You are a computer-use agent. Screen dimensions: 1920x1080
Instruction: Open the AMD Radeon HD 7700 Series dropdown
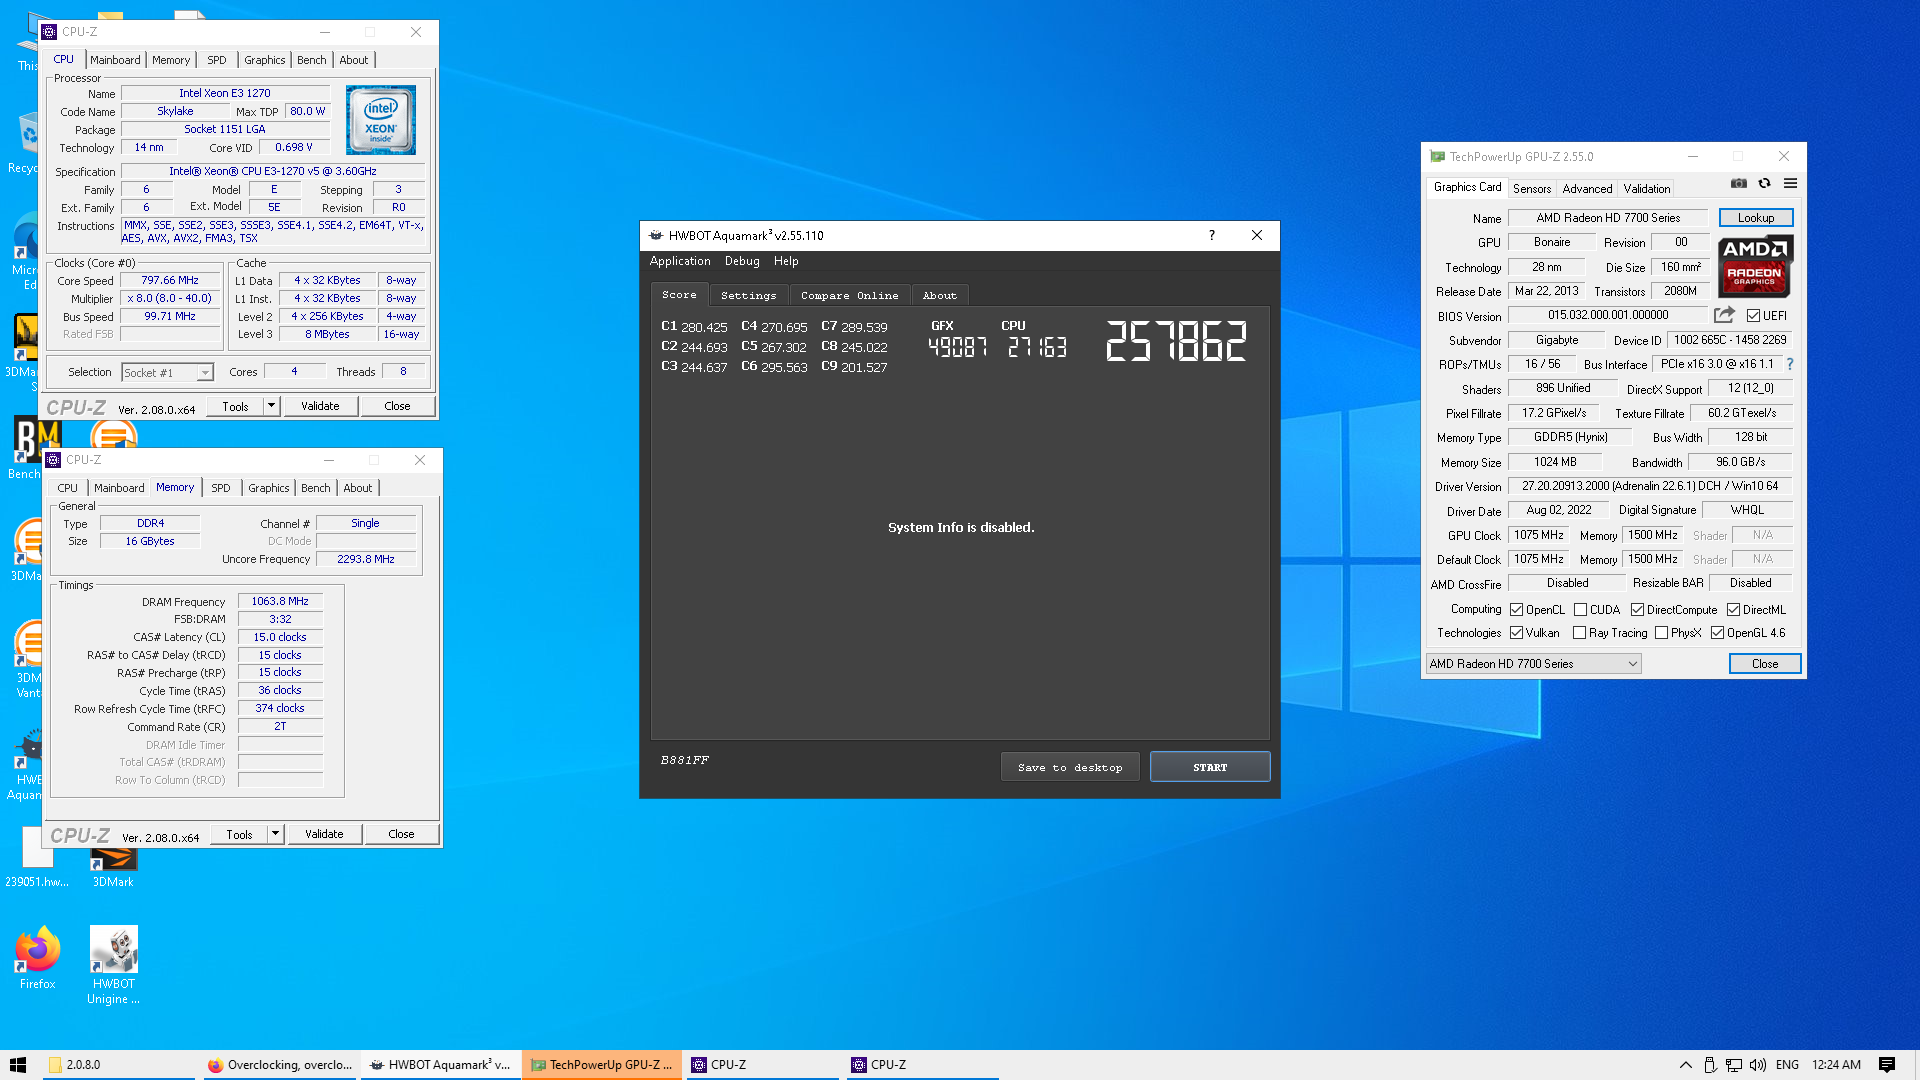tap(1533, 664)
